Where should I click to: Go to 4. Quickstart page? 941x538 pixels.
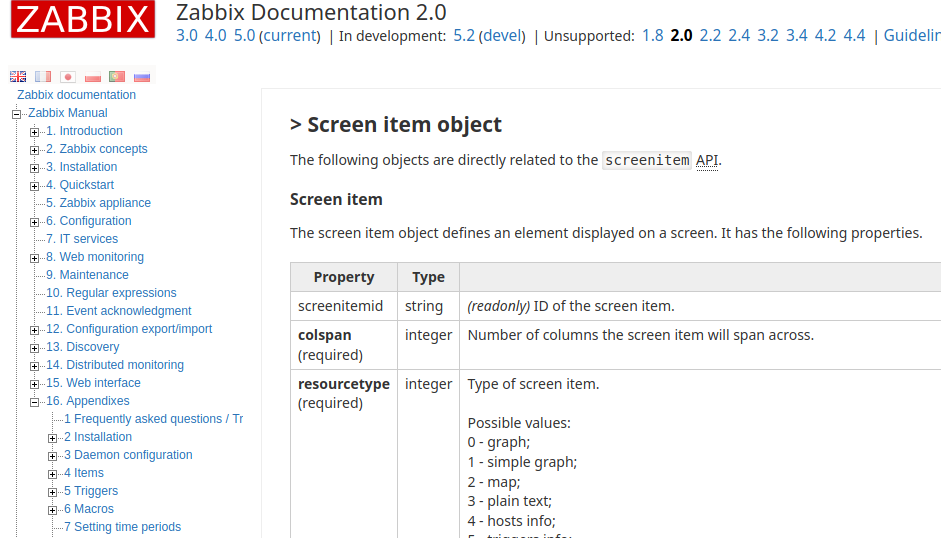pyautogui.click(x=80, y=185)
